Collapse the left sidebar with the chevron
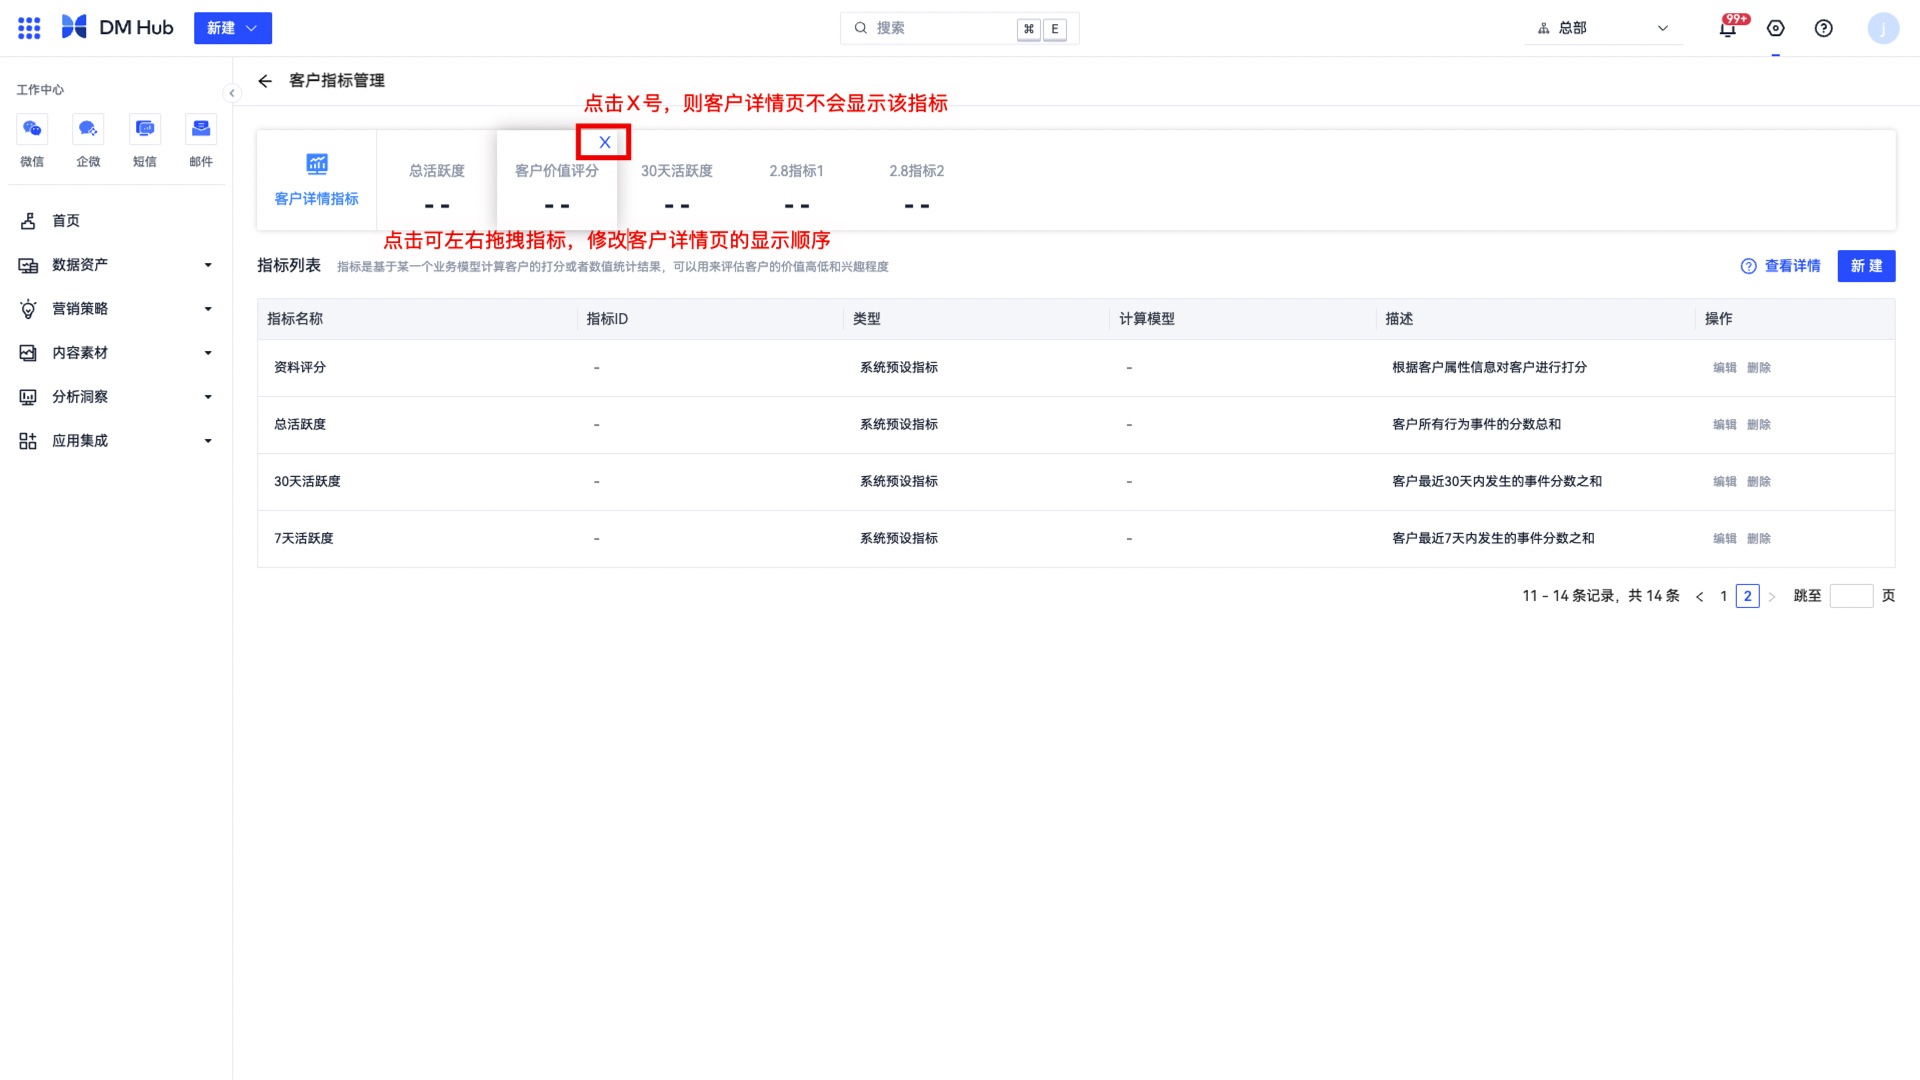 [232, 93]
